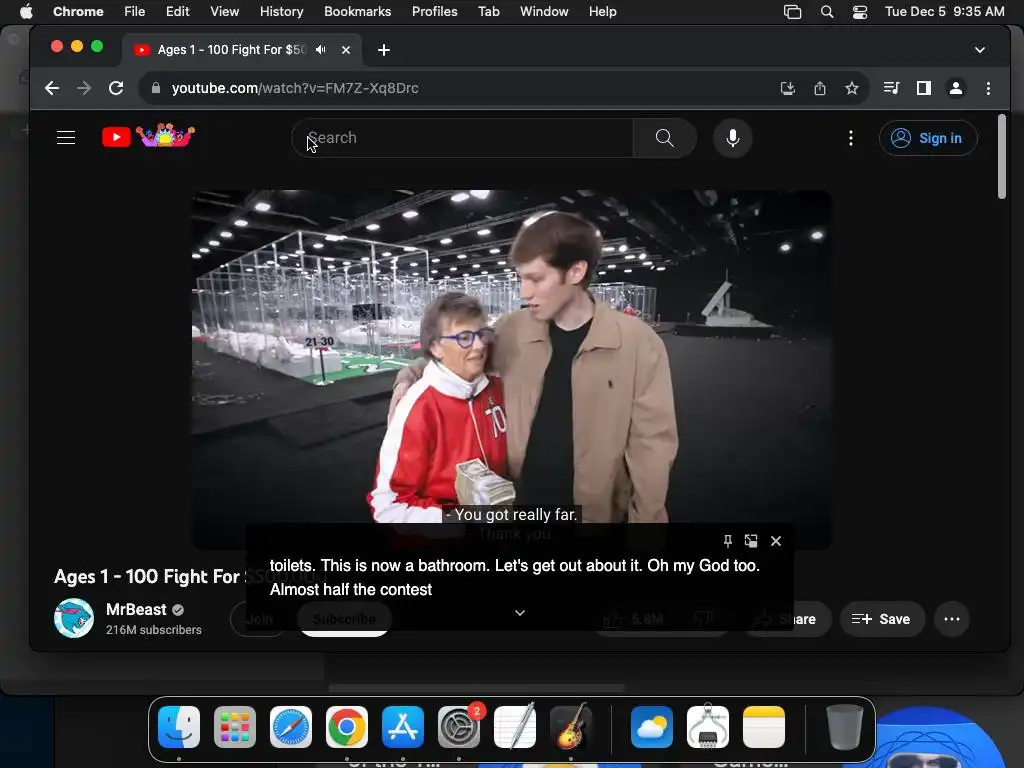Open Stage Manager menu bar icon

[x=792, y=11]
